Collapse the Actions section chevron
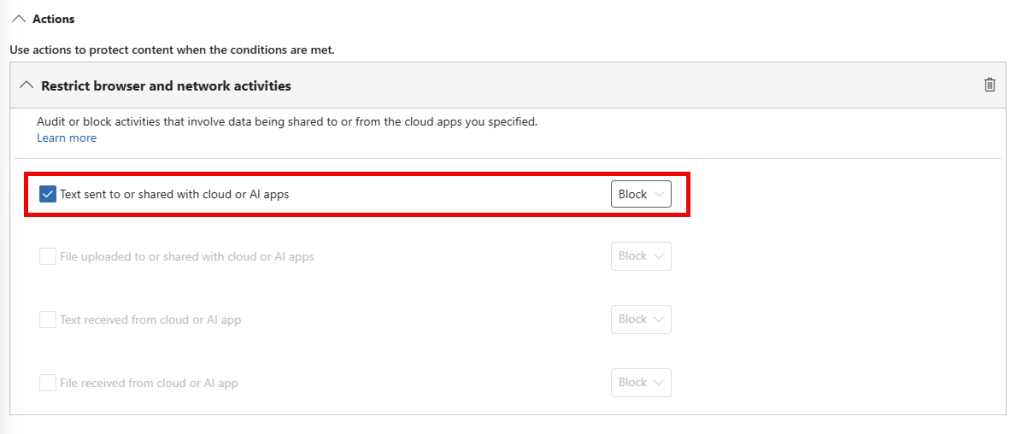 18,19
